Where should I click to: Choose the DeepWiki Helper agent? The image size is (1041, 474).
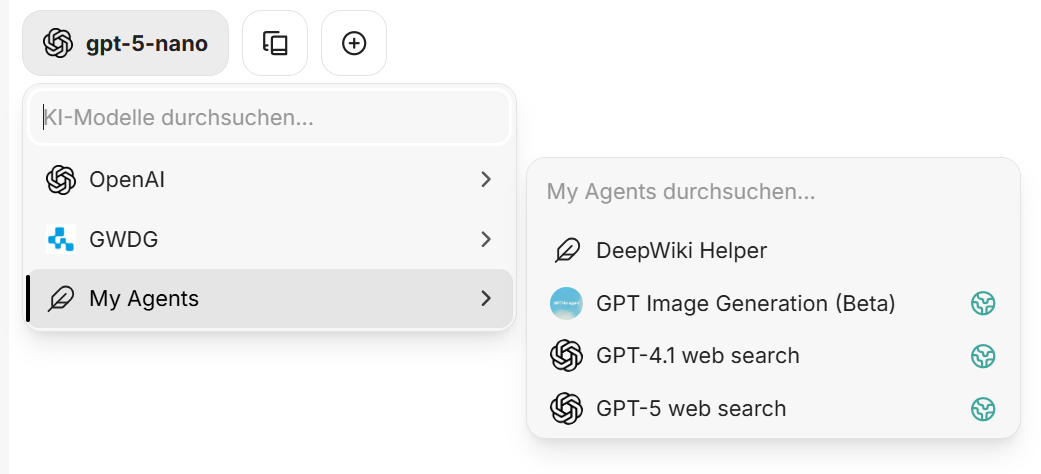pos(680,250)
